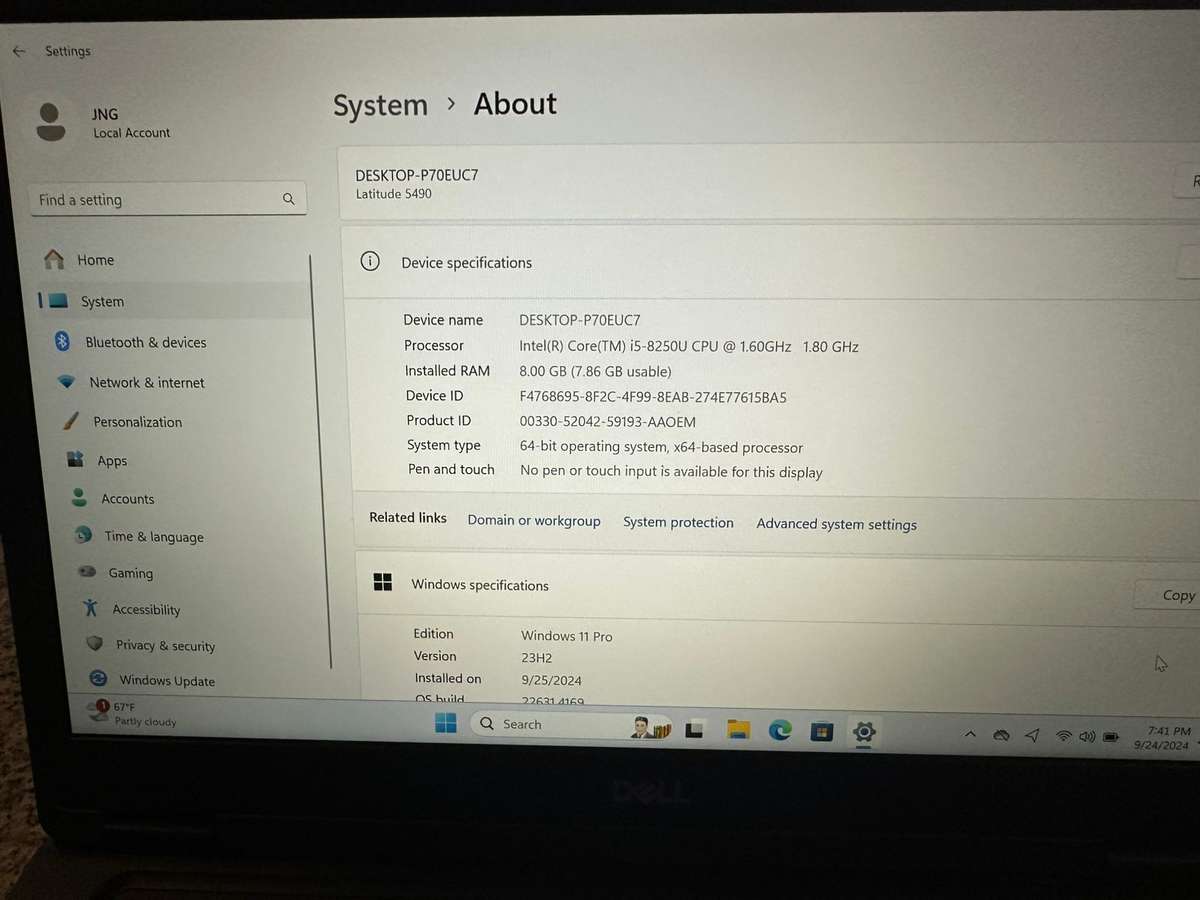Launch Microsoft Edge from the taskbar
The height and width of the screenshot is (900, 1200).
click(x=779, y=731)
